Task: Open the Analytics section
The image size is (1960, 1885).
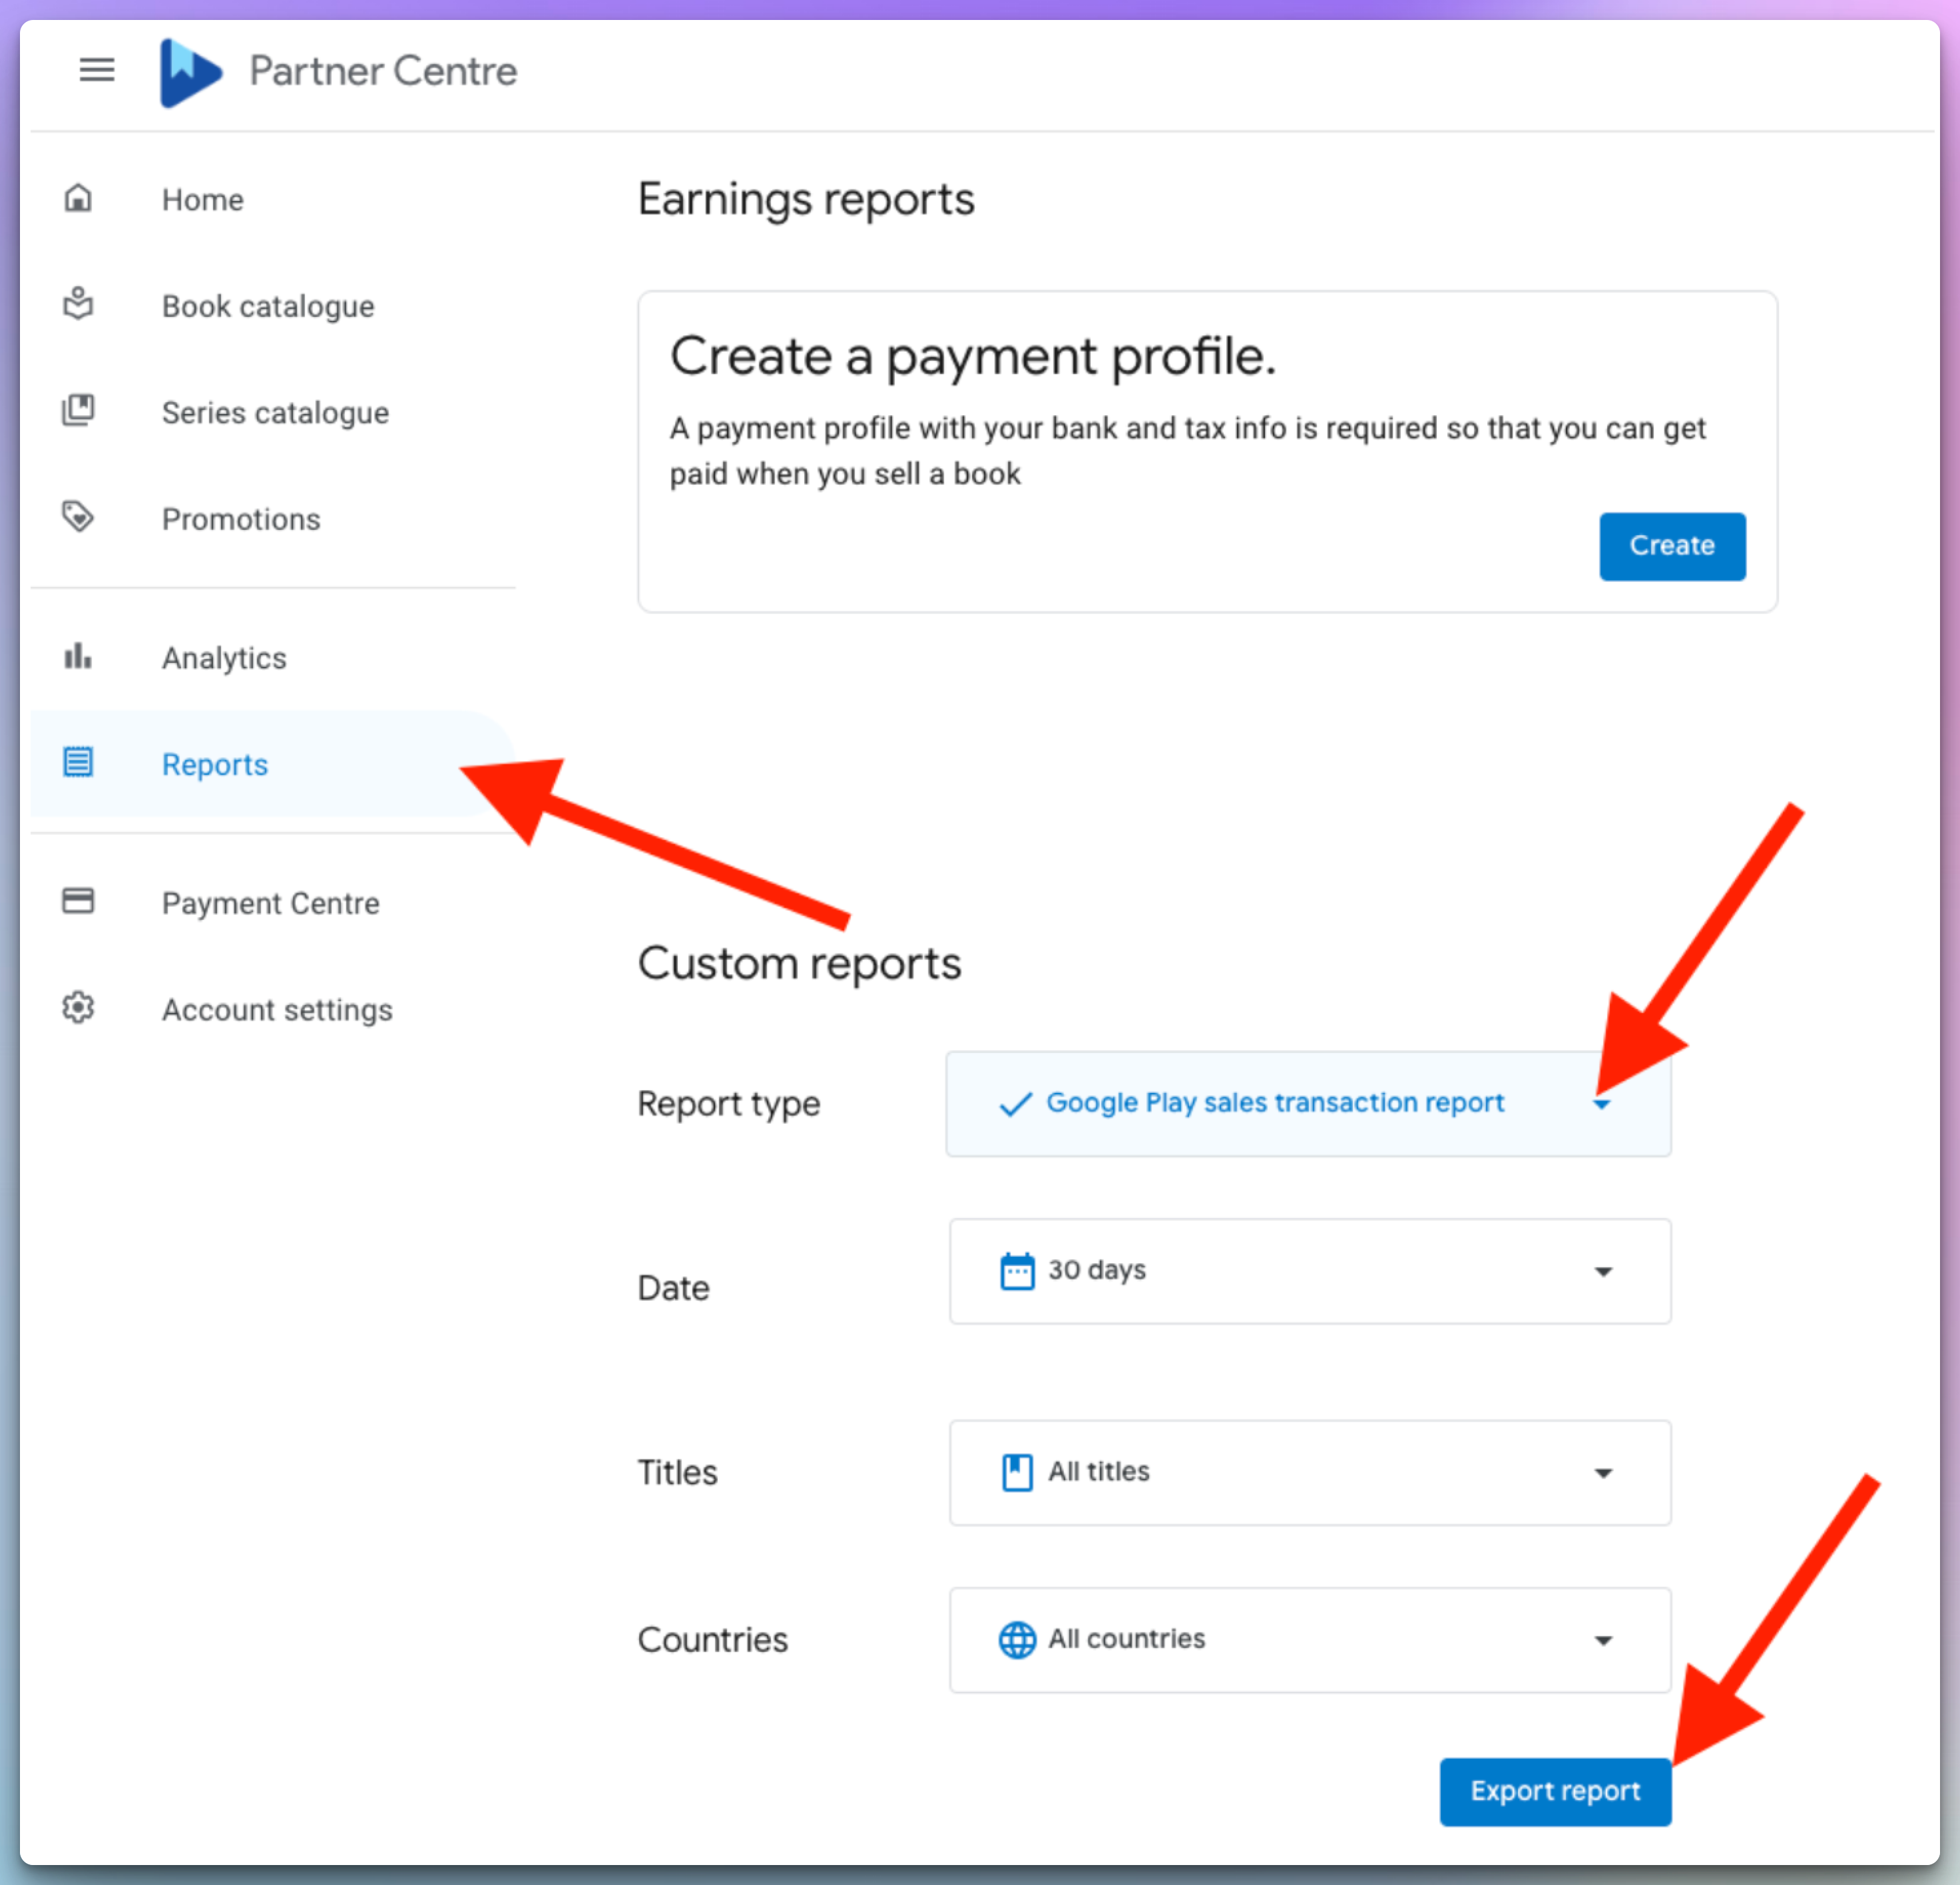Action: pyautogui.click(x=272, y=657)
